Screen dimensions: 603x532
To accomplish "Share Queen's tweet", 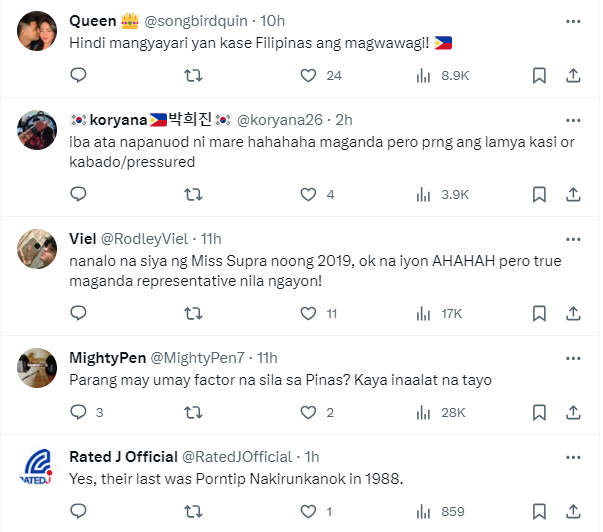I will pyautogui.click(x=573, y=75).
